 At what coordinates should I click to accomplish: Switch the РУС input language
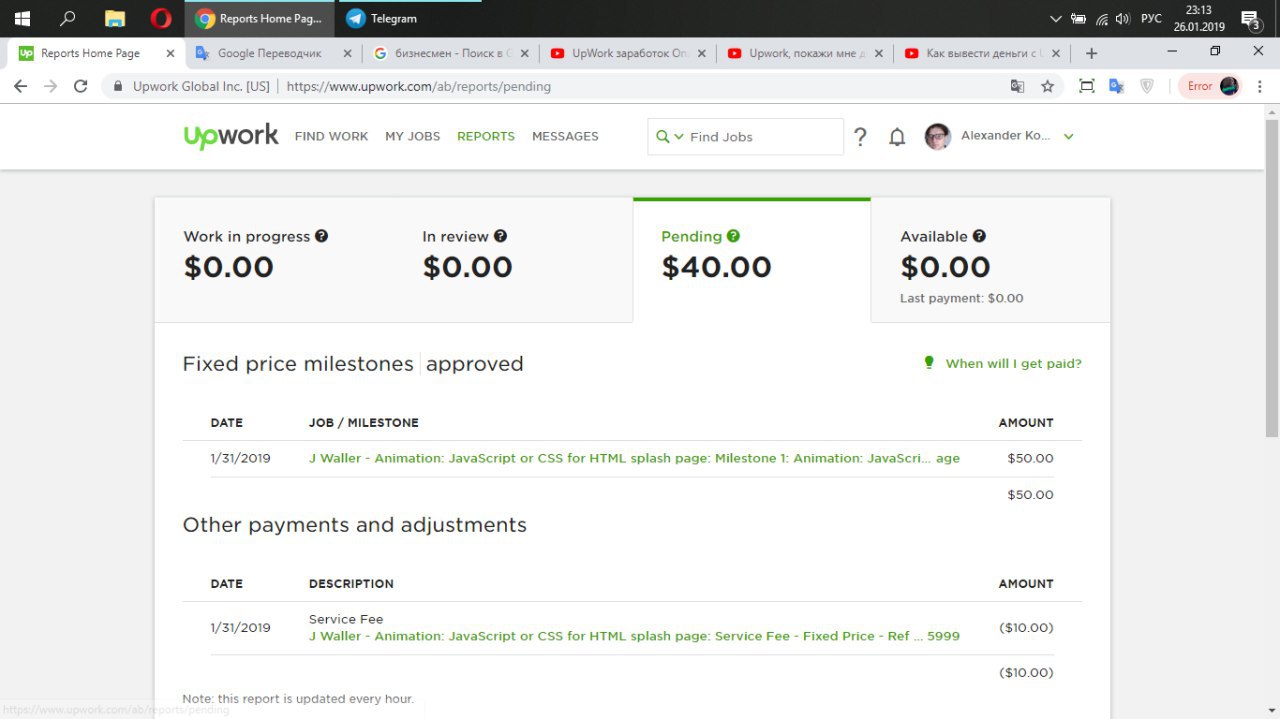tap(1151, 18)
